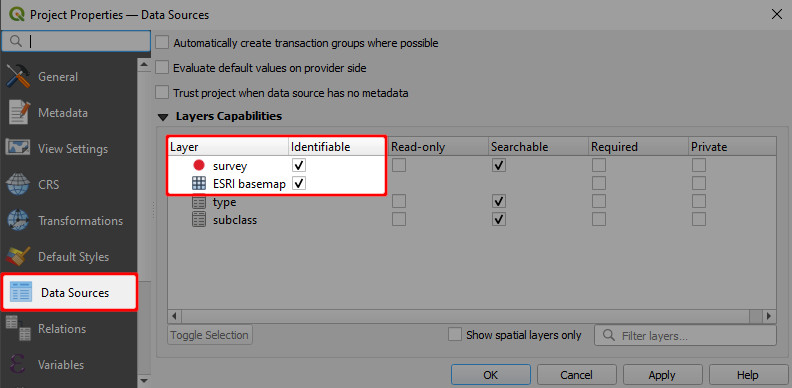Click the grid icon of ESRI basemap layer
Screen dimensions: 792x388
[199, 183]
